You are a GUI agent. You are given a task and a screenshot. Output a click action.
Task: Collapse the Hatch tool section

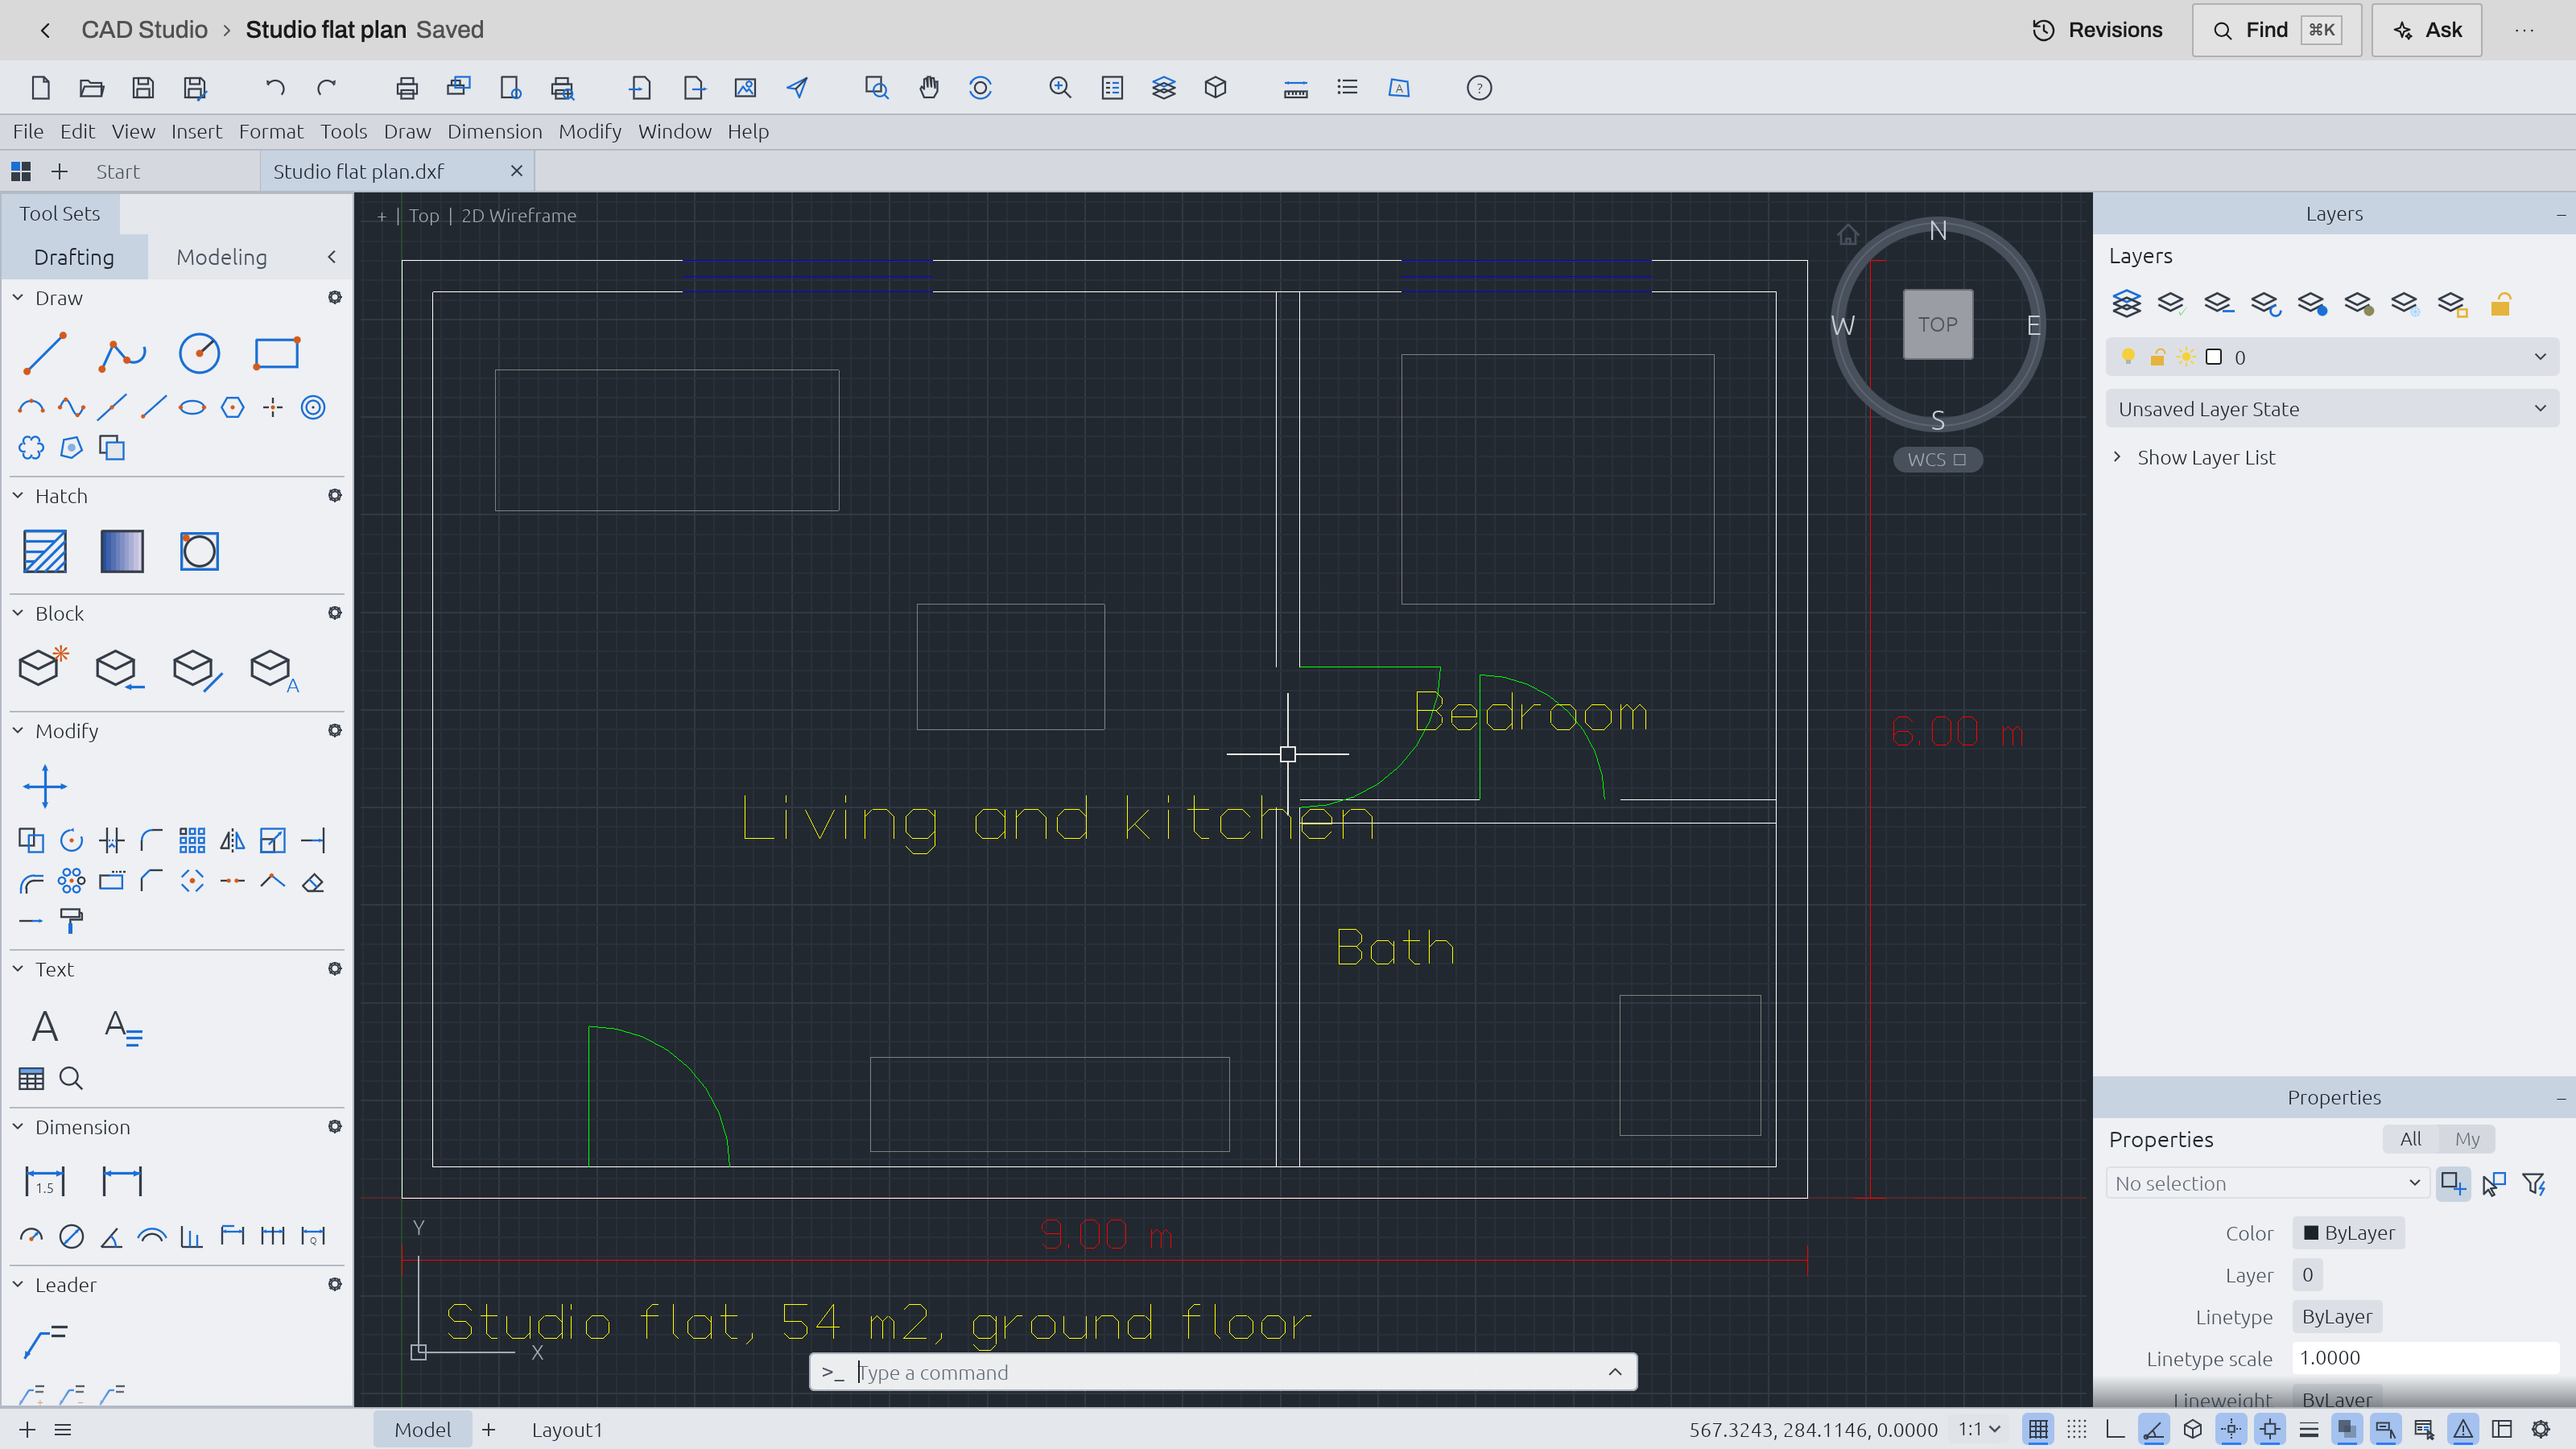(x=18, y=496)
